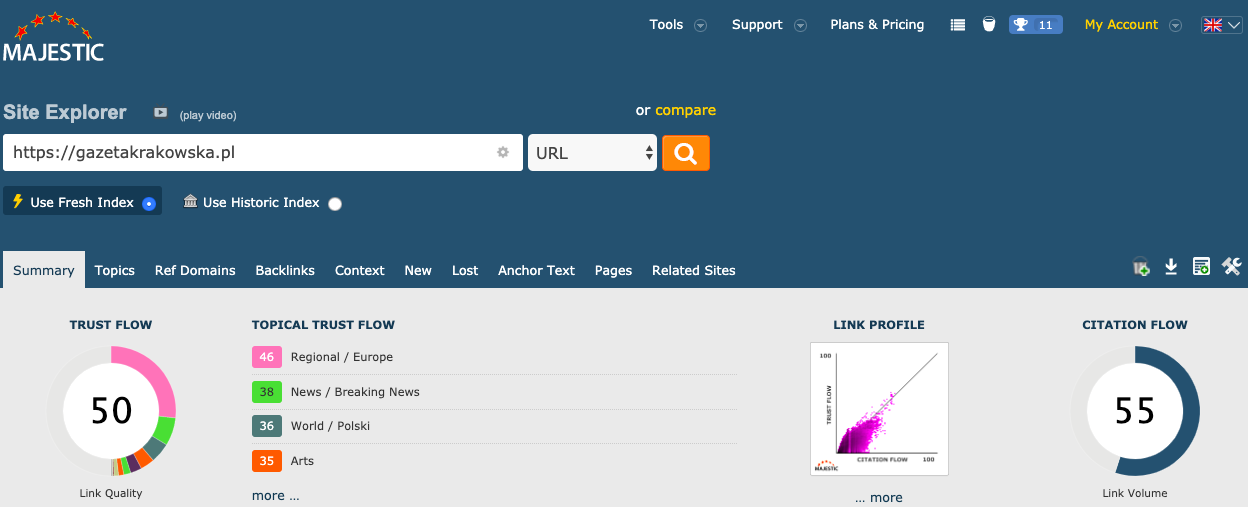The height and width of the screenshot is (507, 1248).
Task: Click the Link Quality label
Action: (x=111, y=493)
